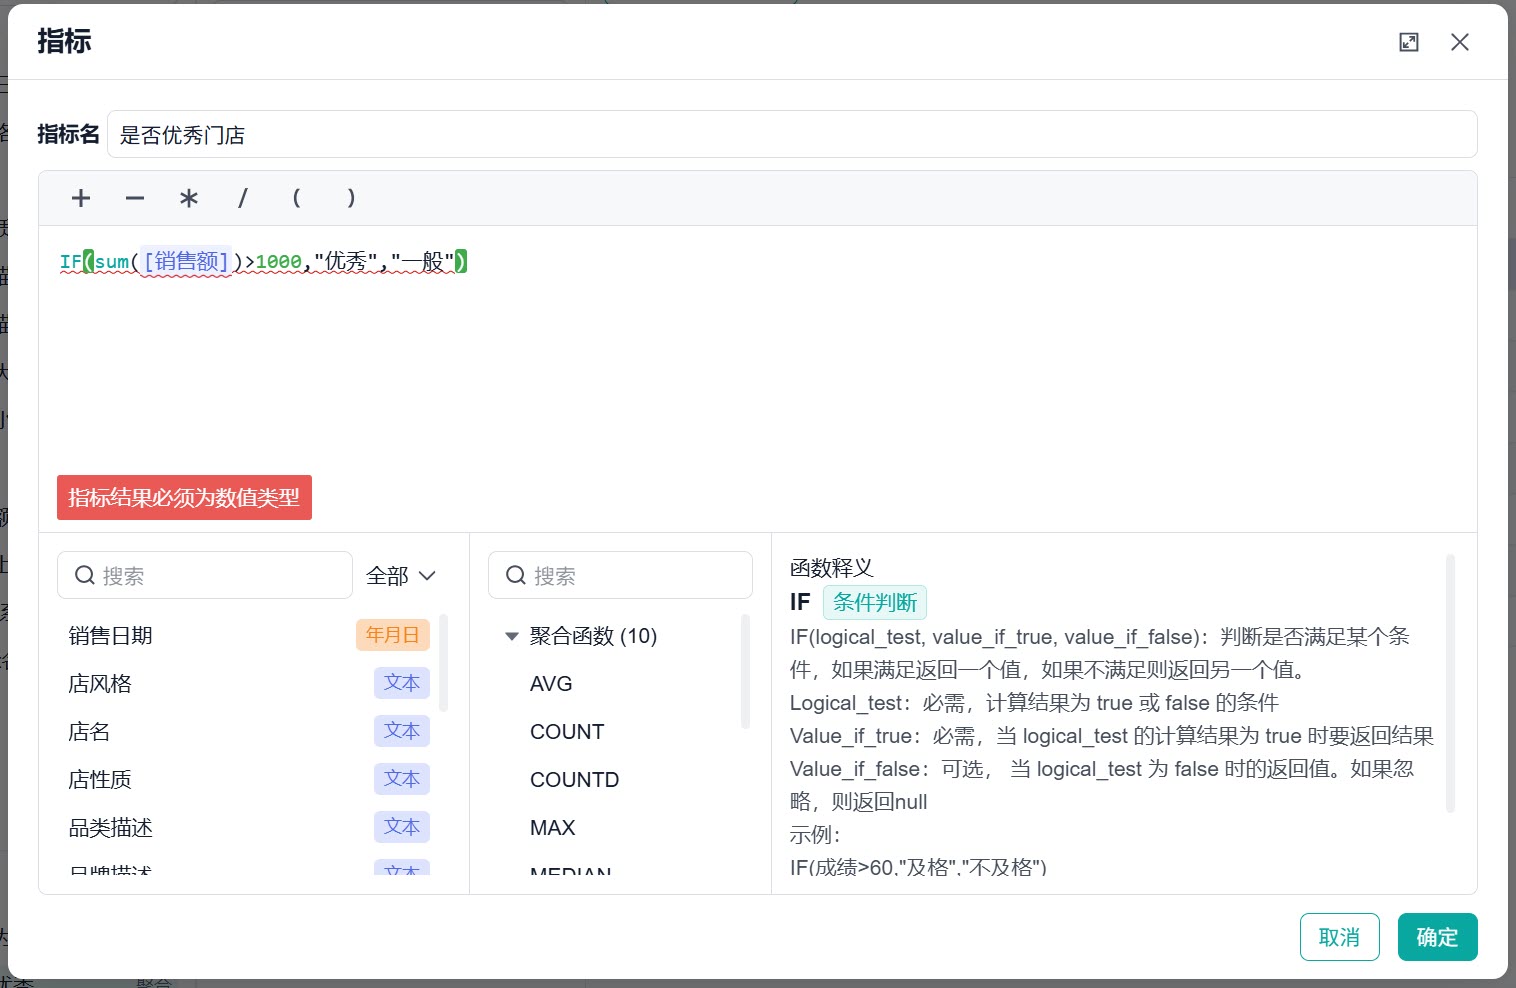This screenshot has width=1516, height=988.
Task: Click the 销售日期 field
Action: (x=249, y=636)
